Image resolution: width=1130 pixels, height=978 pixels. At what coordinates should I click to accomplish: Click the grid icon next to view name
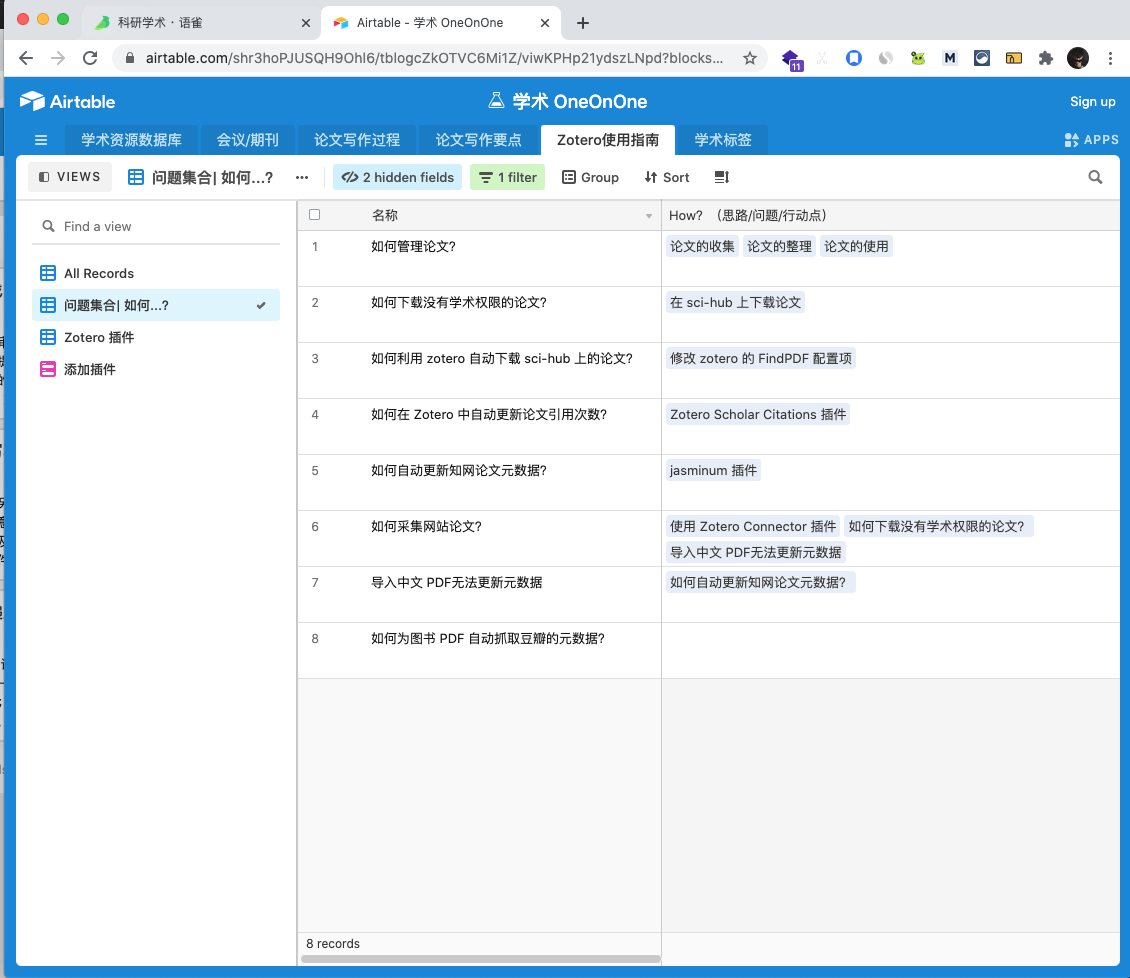click(x=135, y=177)
